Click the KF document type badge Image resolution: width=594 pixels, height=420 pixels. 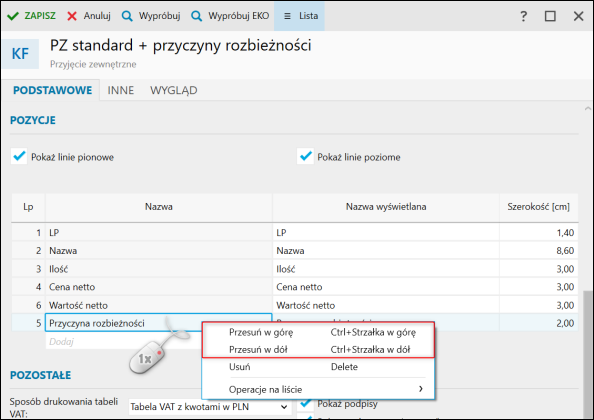(x=20, y=53)
